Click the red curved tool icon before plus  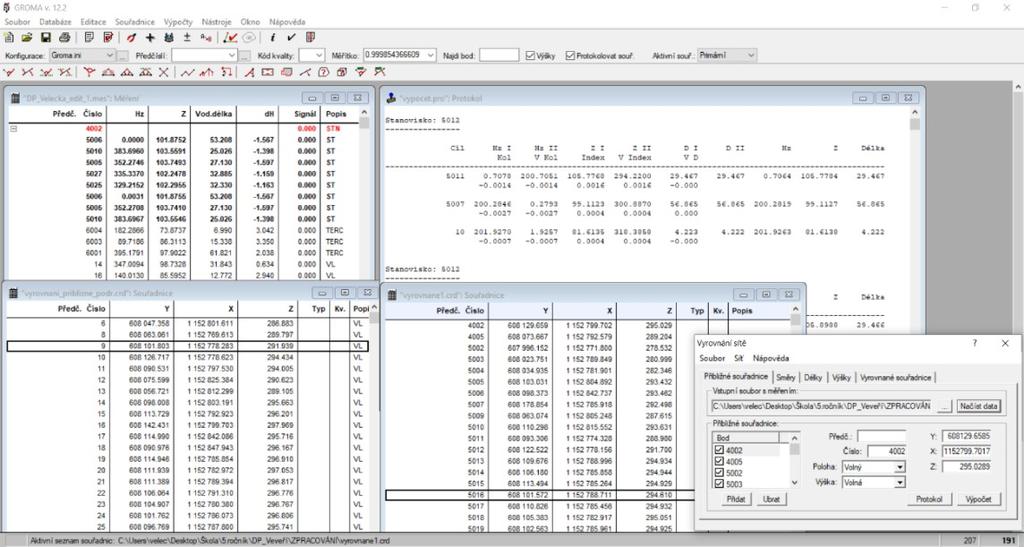(131, 38)
